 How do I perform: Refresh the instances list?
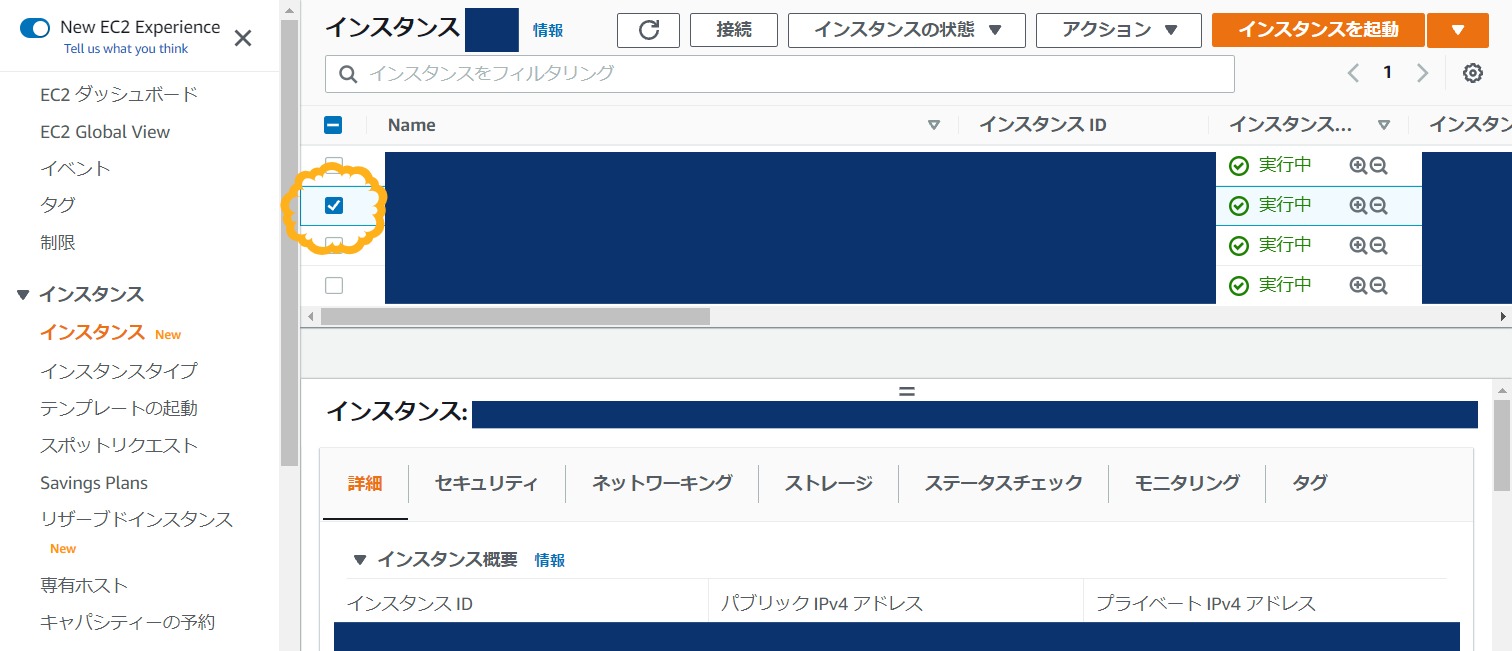647,30
